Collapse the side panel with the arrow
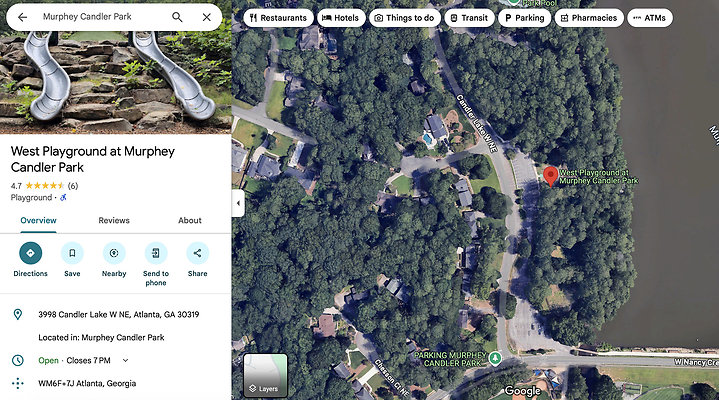This screenshot has width=719, height=400. click(x=238, y=203)
